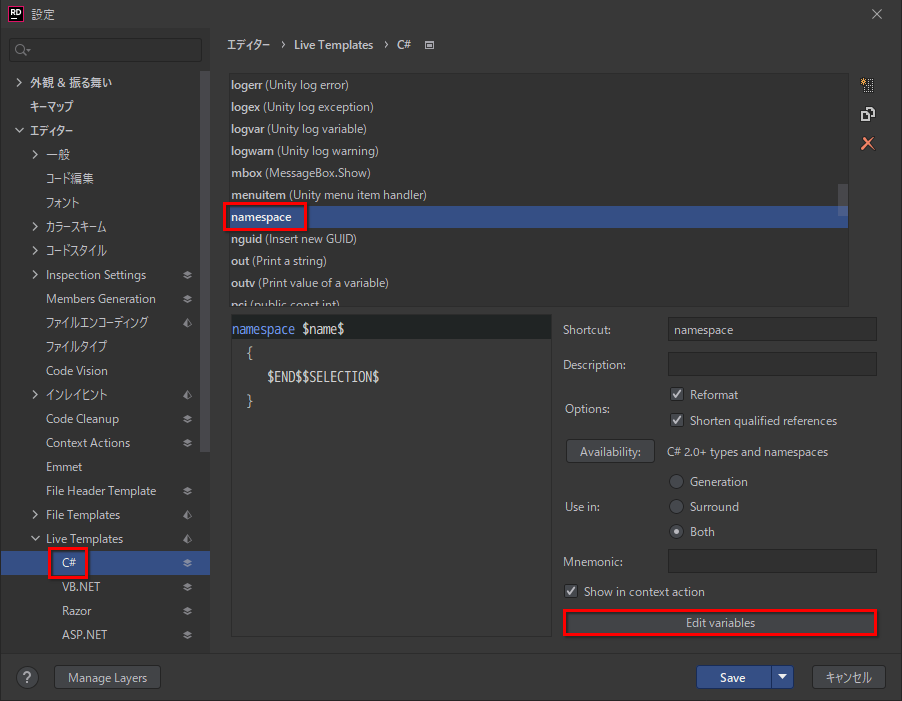Click Live Templates in the breadcrumb
902x701 pixels.
333,45
